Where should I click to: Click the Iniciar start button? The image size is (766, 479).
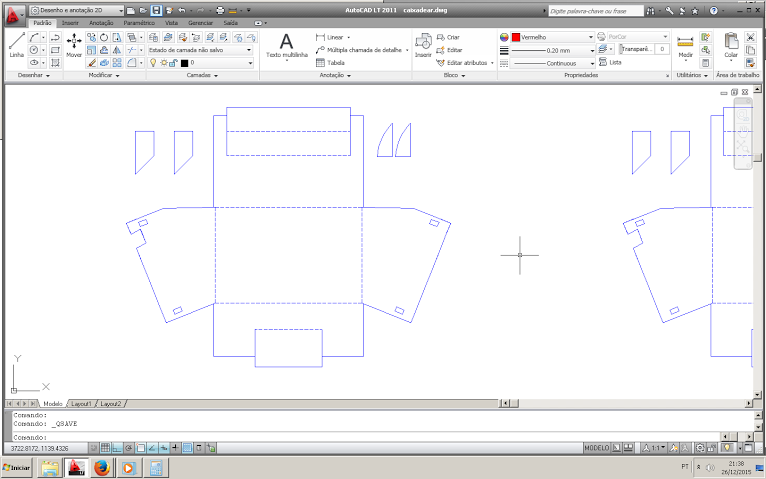[x=17, y=468]
